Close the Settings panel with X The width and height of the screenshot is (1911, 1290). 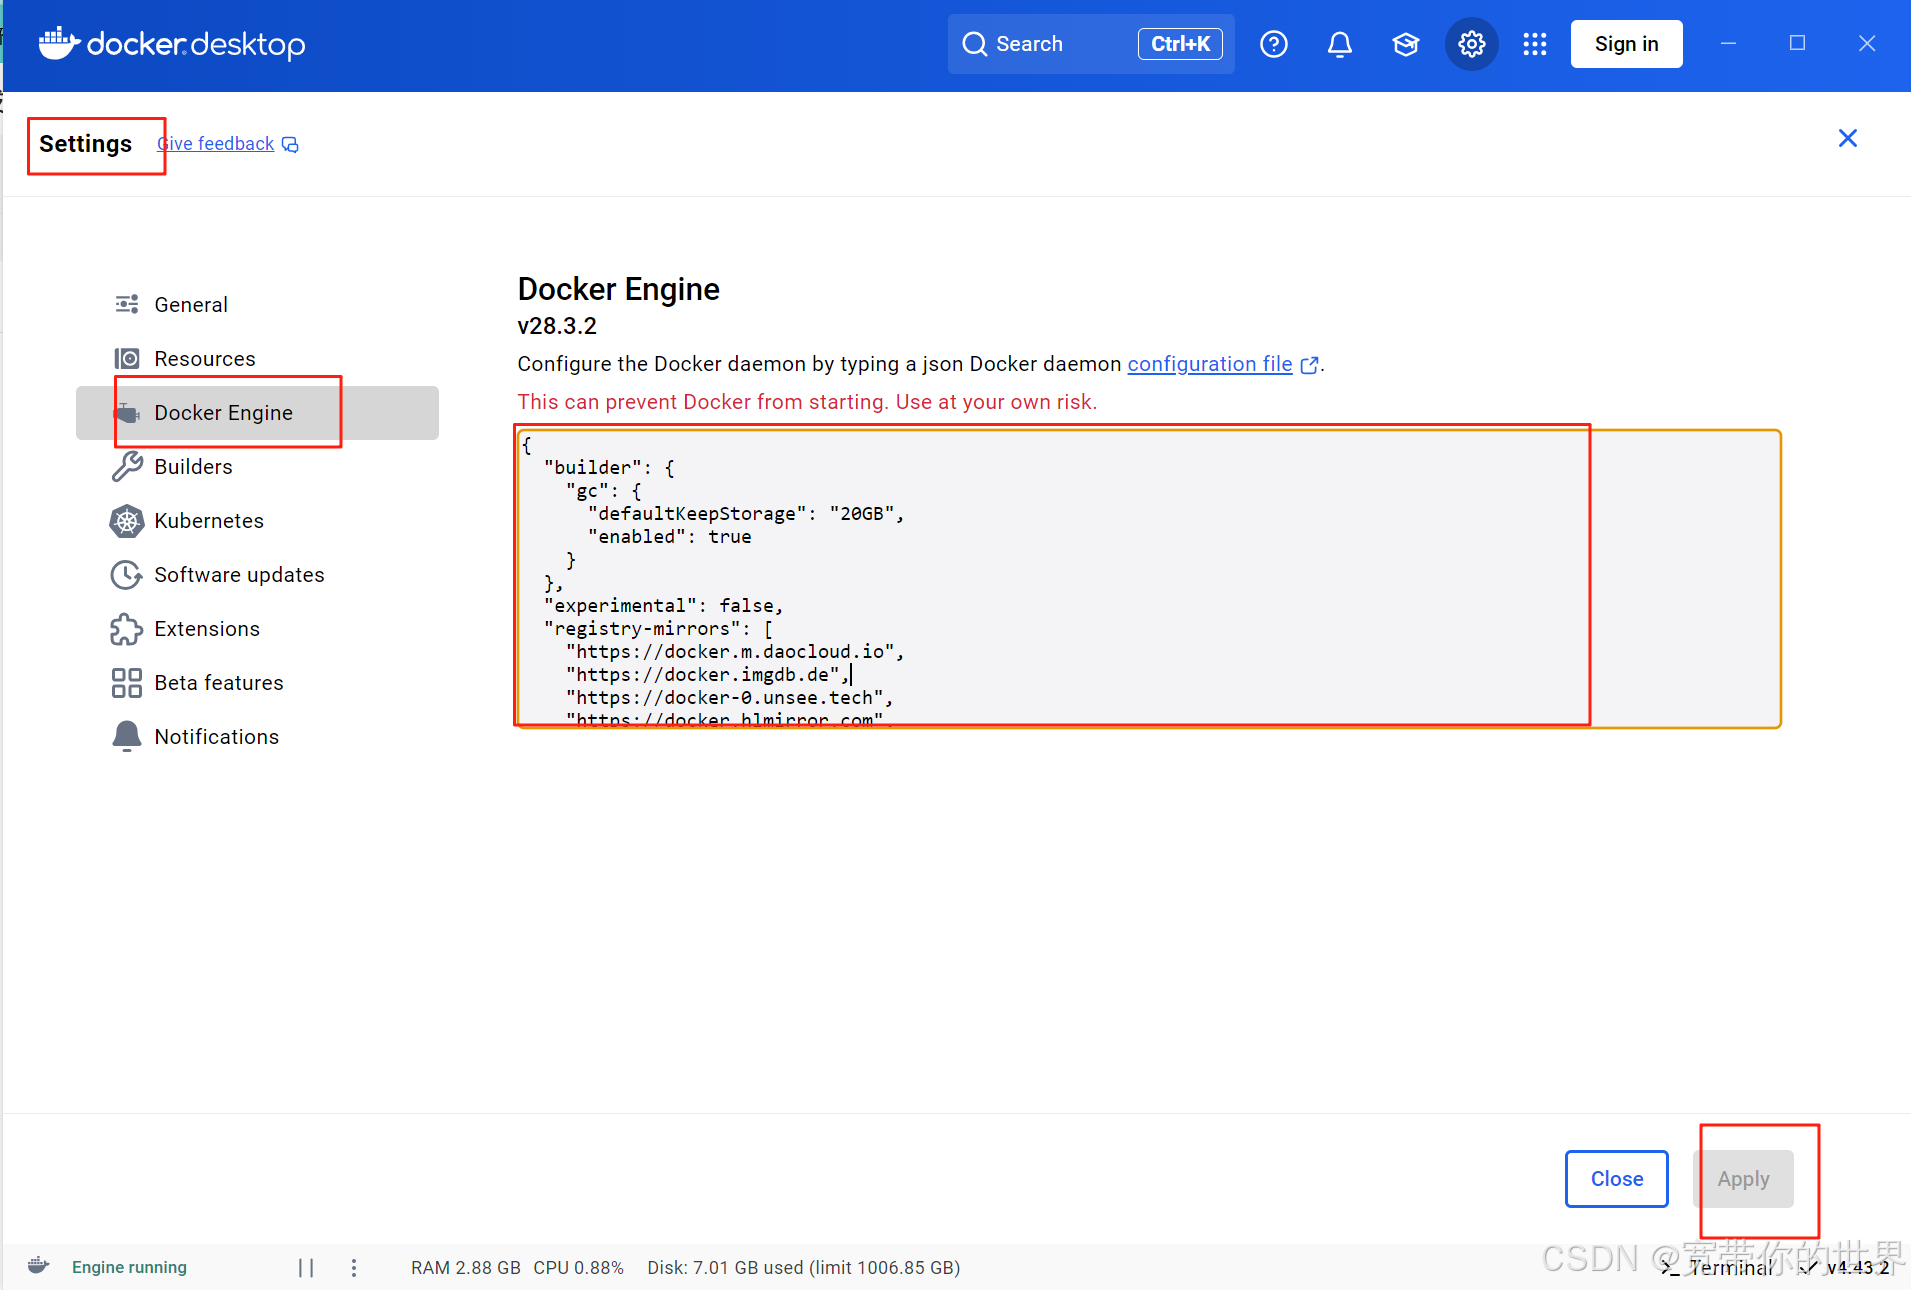tap(1847, 138)
